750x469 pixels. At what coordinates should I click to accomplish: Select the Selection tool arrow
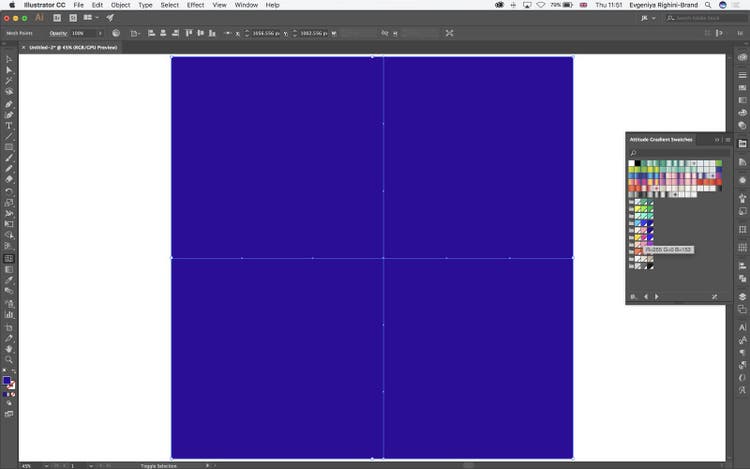(x=9, y=59)
